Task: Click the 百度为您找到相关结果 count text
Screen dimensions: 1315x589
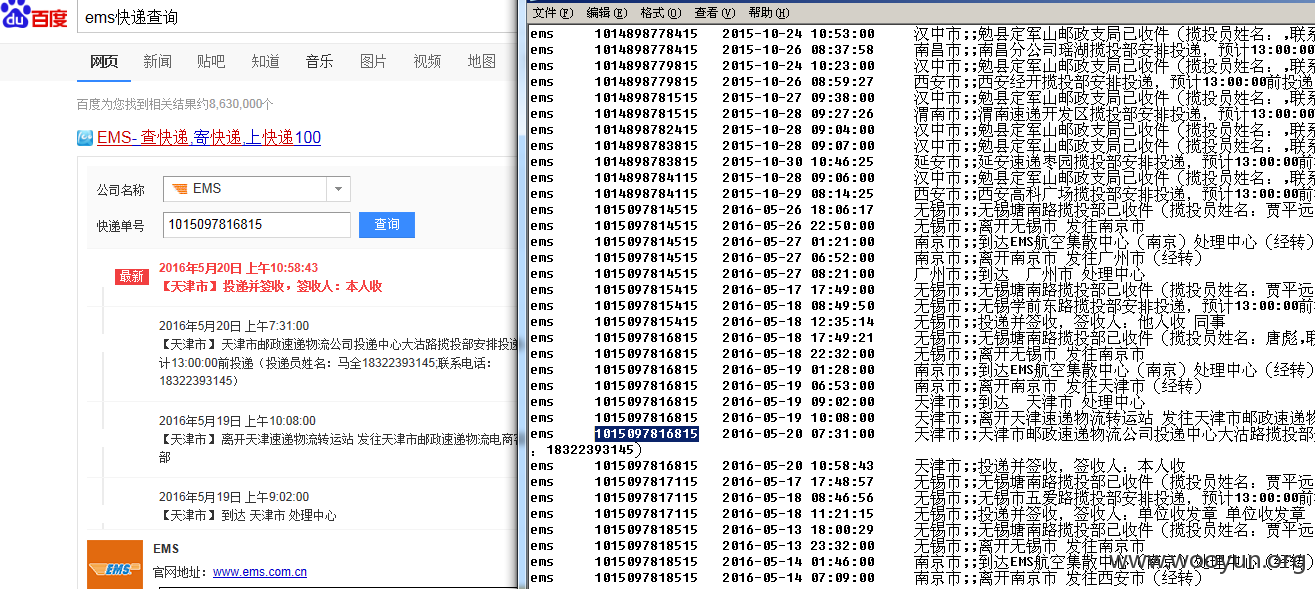Action: pos(175,104)
